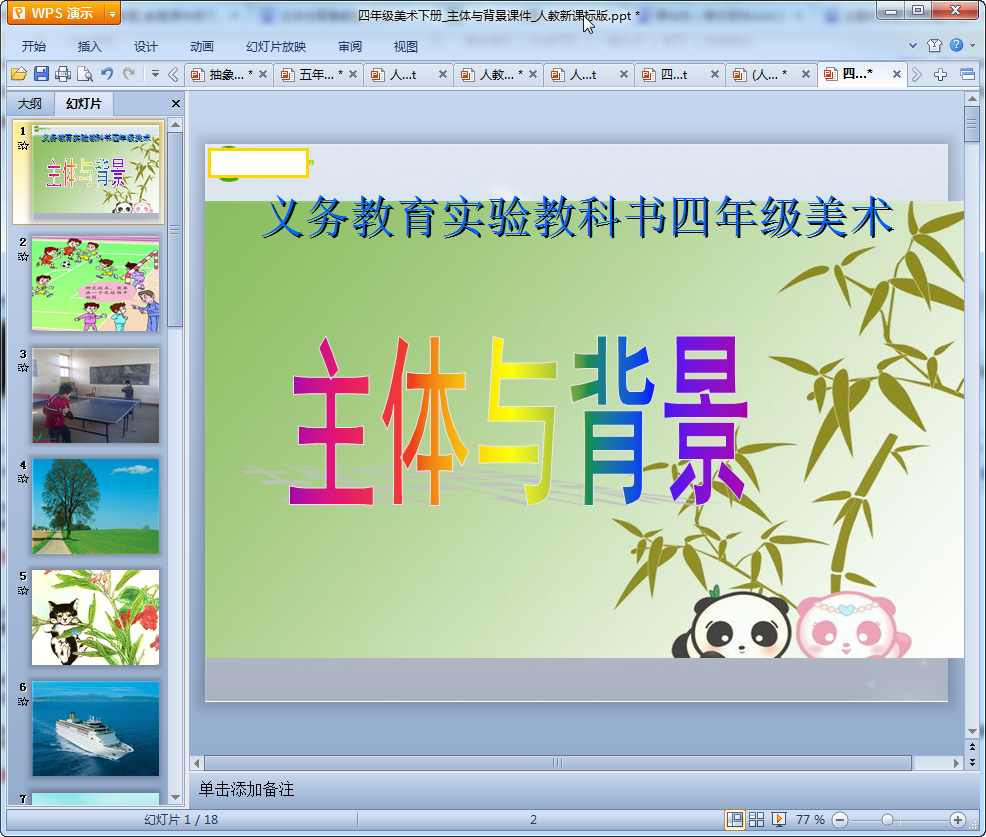Image resolution: width=986 pixels, height=837 pixels.
Task: Print using the printer icon
Action: (x=63, y=74)
